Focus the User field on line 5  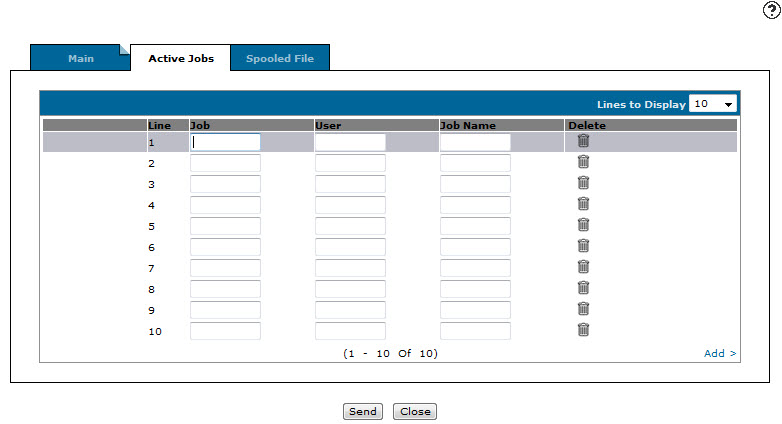[x=350, y=226]
